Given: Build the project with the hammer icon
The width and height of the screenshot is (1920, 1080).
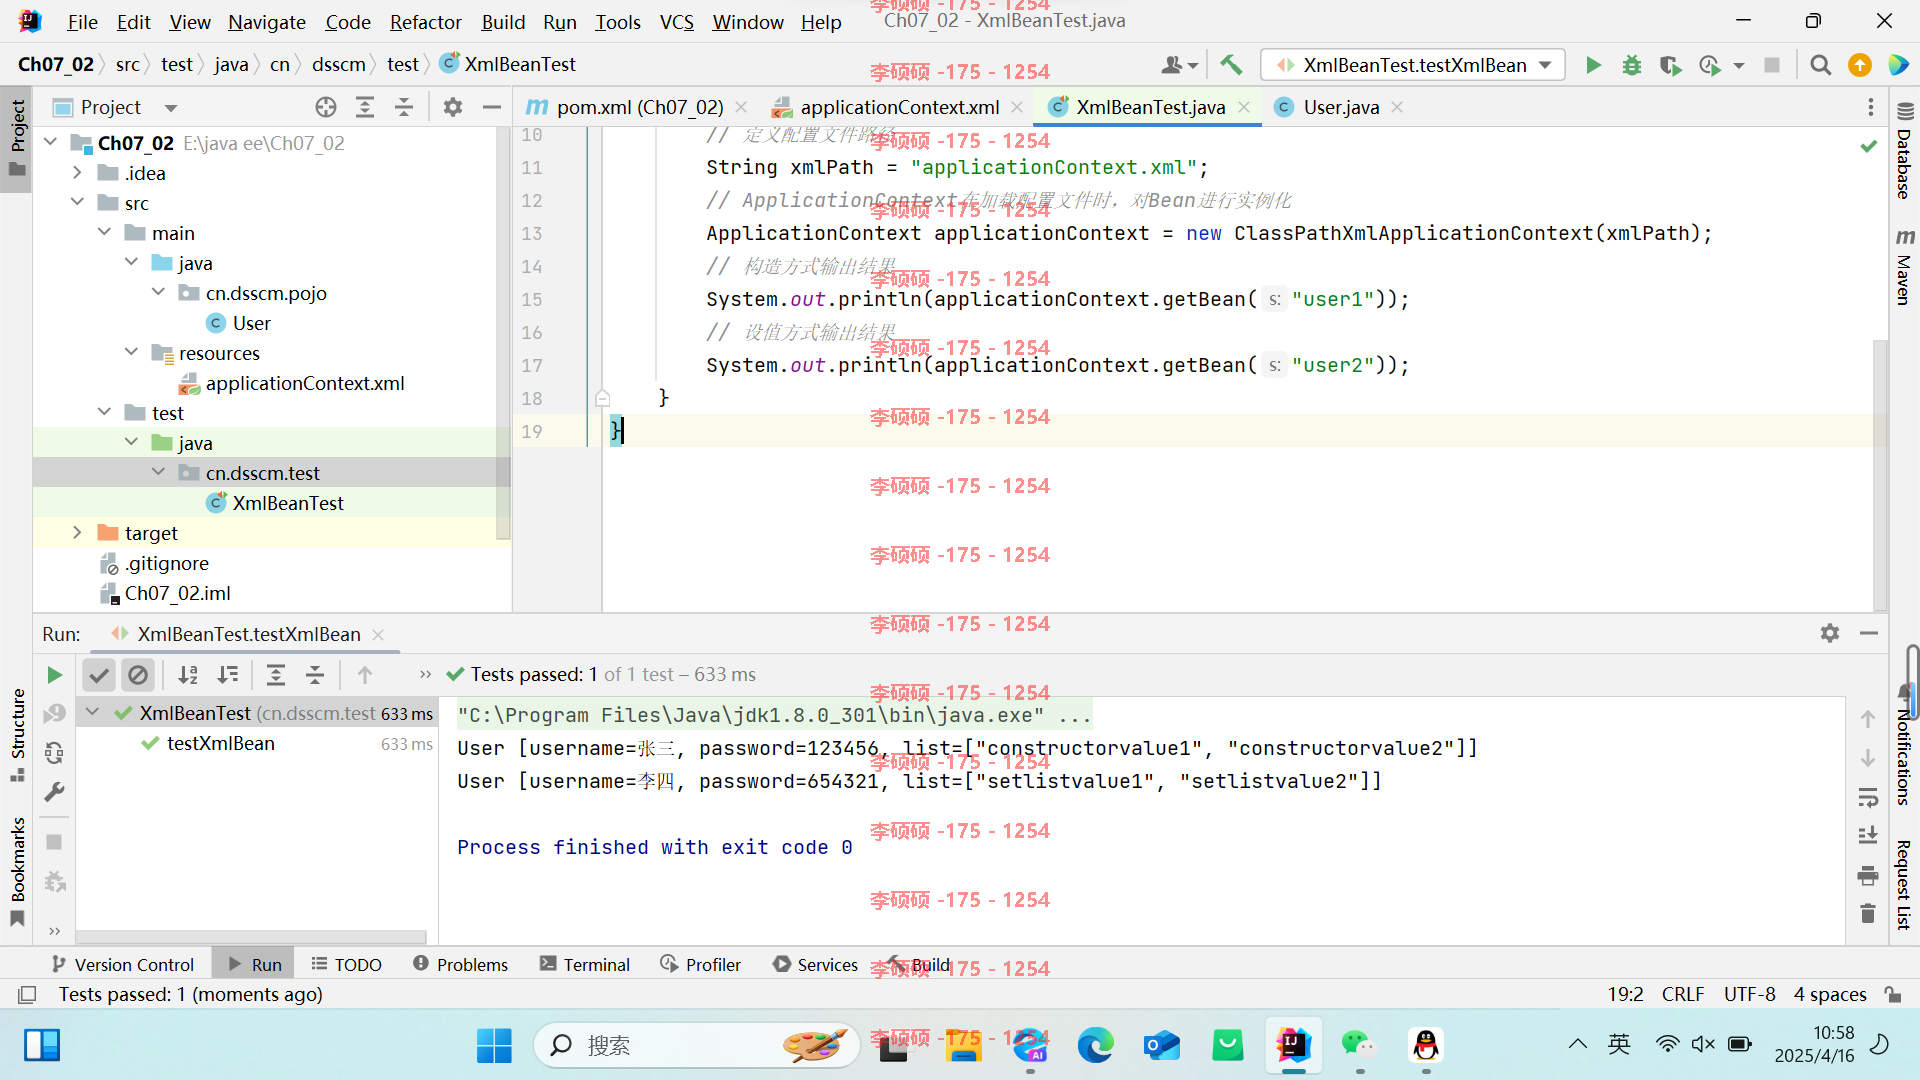Looking at the screenshot, I should [x=1231, y=65].
